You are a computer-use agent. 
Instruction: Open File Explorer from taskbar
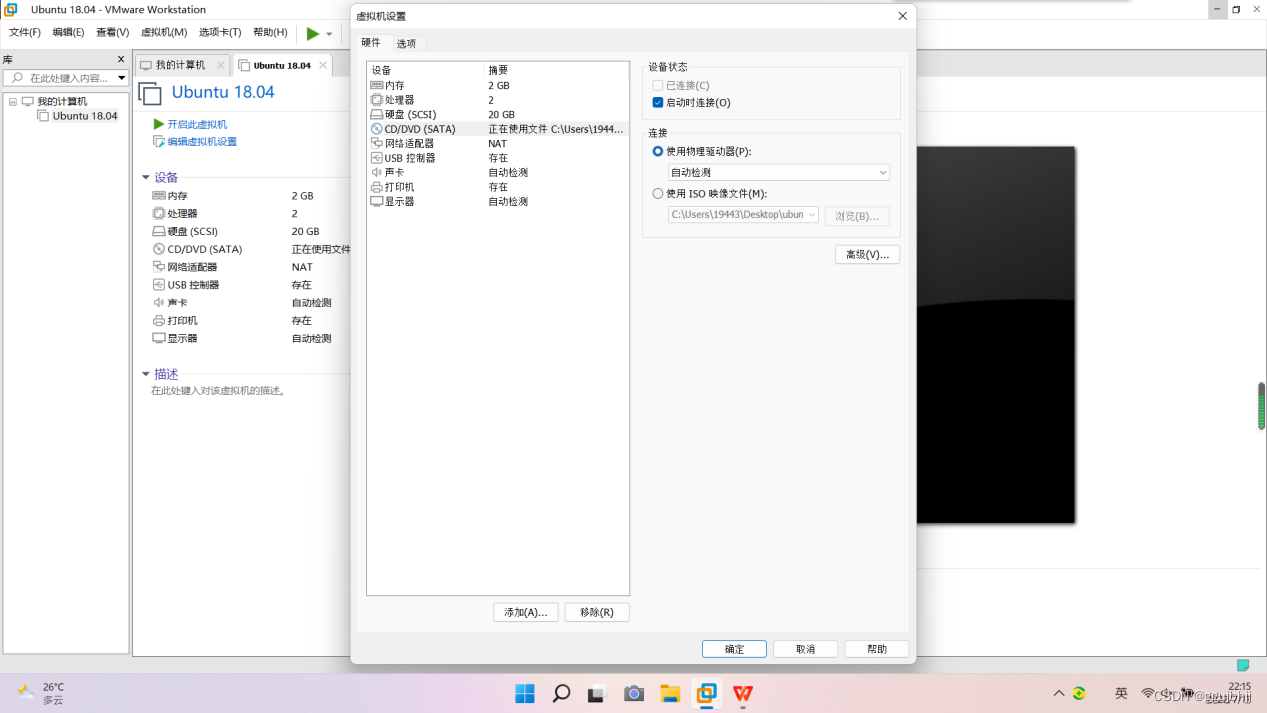pyautogui.click(x=670, y=693)
